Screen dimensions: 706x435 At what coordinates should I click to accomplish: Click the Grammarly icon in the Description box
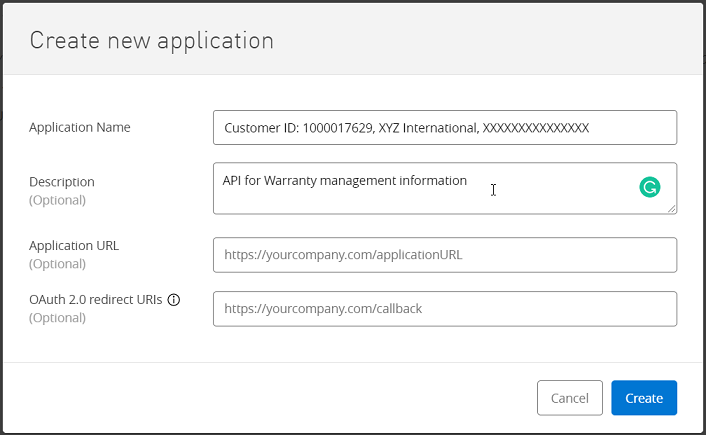[x=650, y=187]
